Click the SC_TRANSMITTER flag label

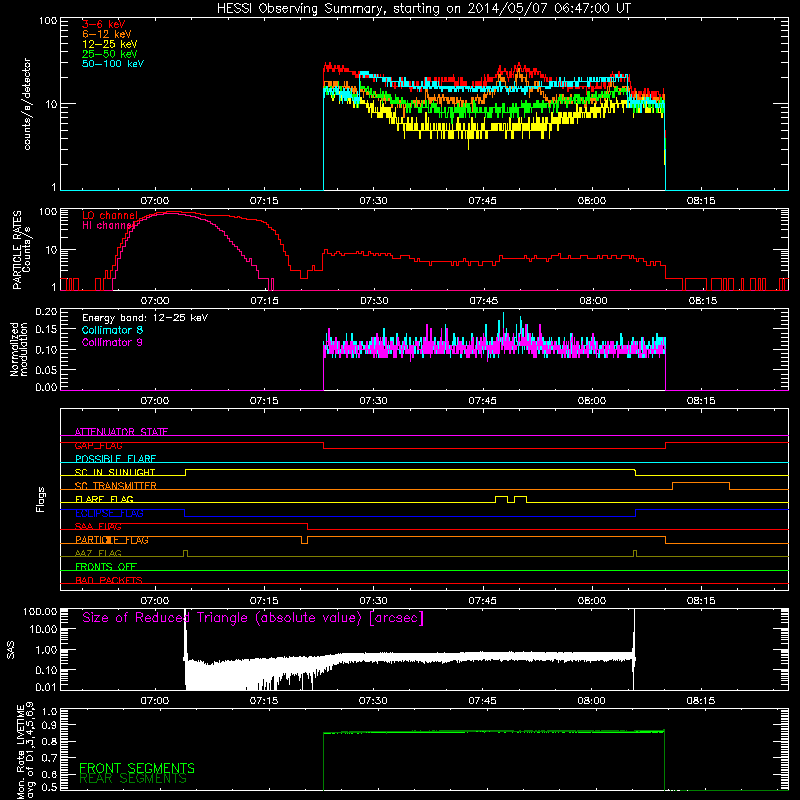tap(116, 486)
